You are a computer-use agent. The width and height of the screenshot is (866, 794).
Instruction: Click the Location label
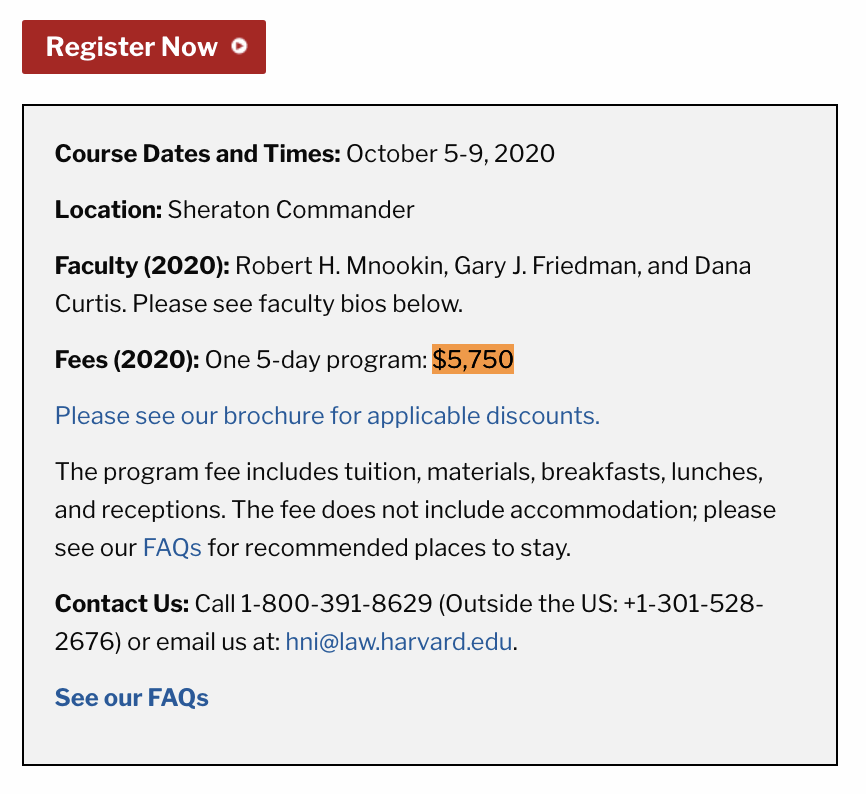pos(108,210)
